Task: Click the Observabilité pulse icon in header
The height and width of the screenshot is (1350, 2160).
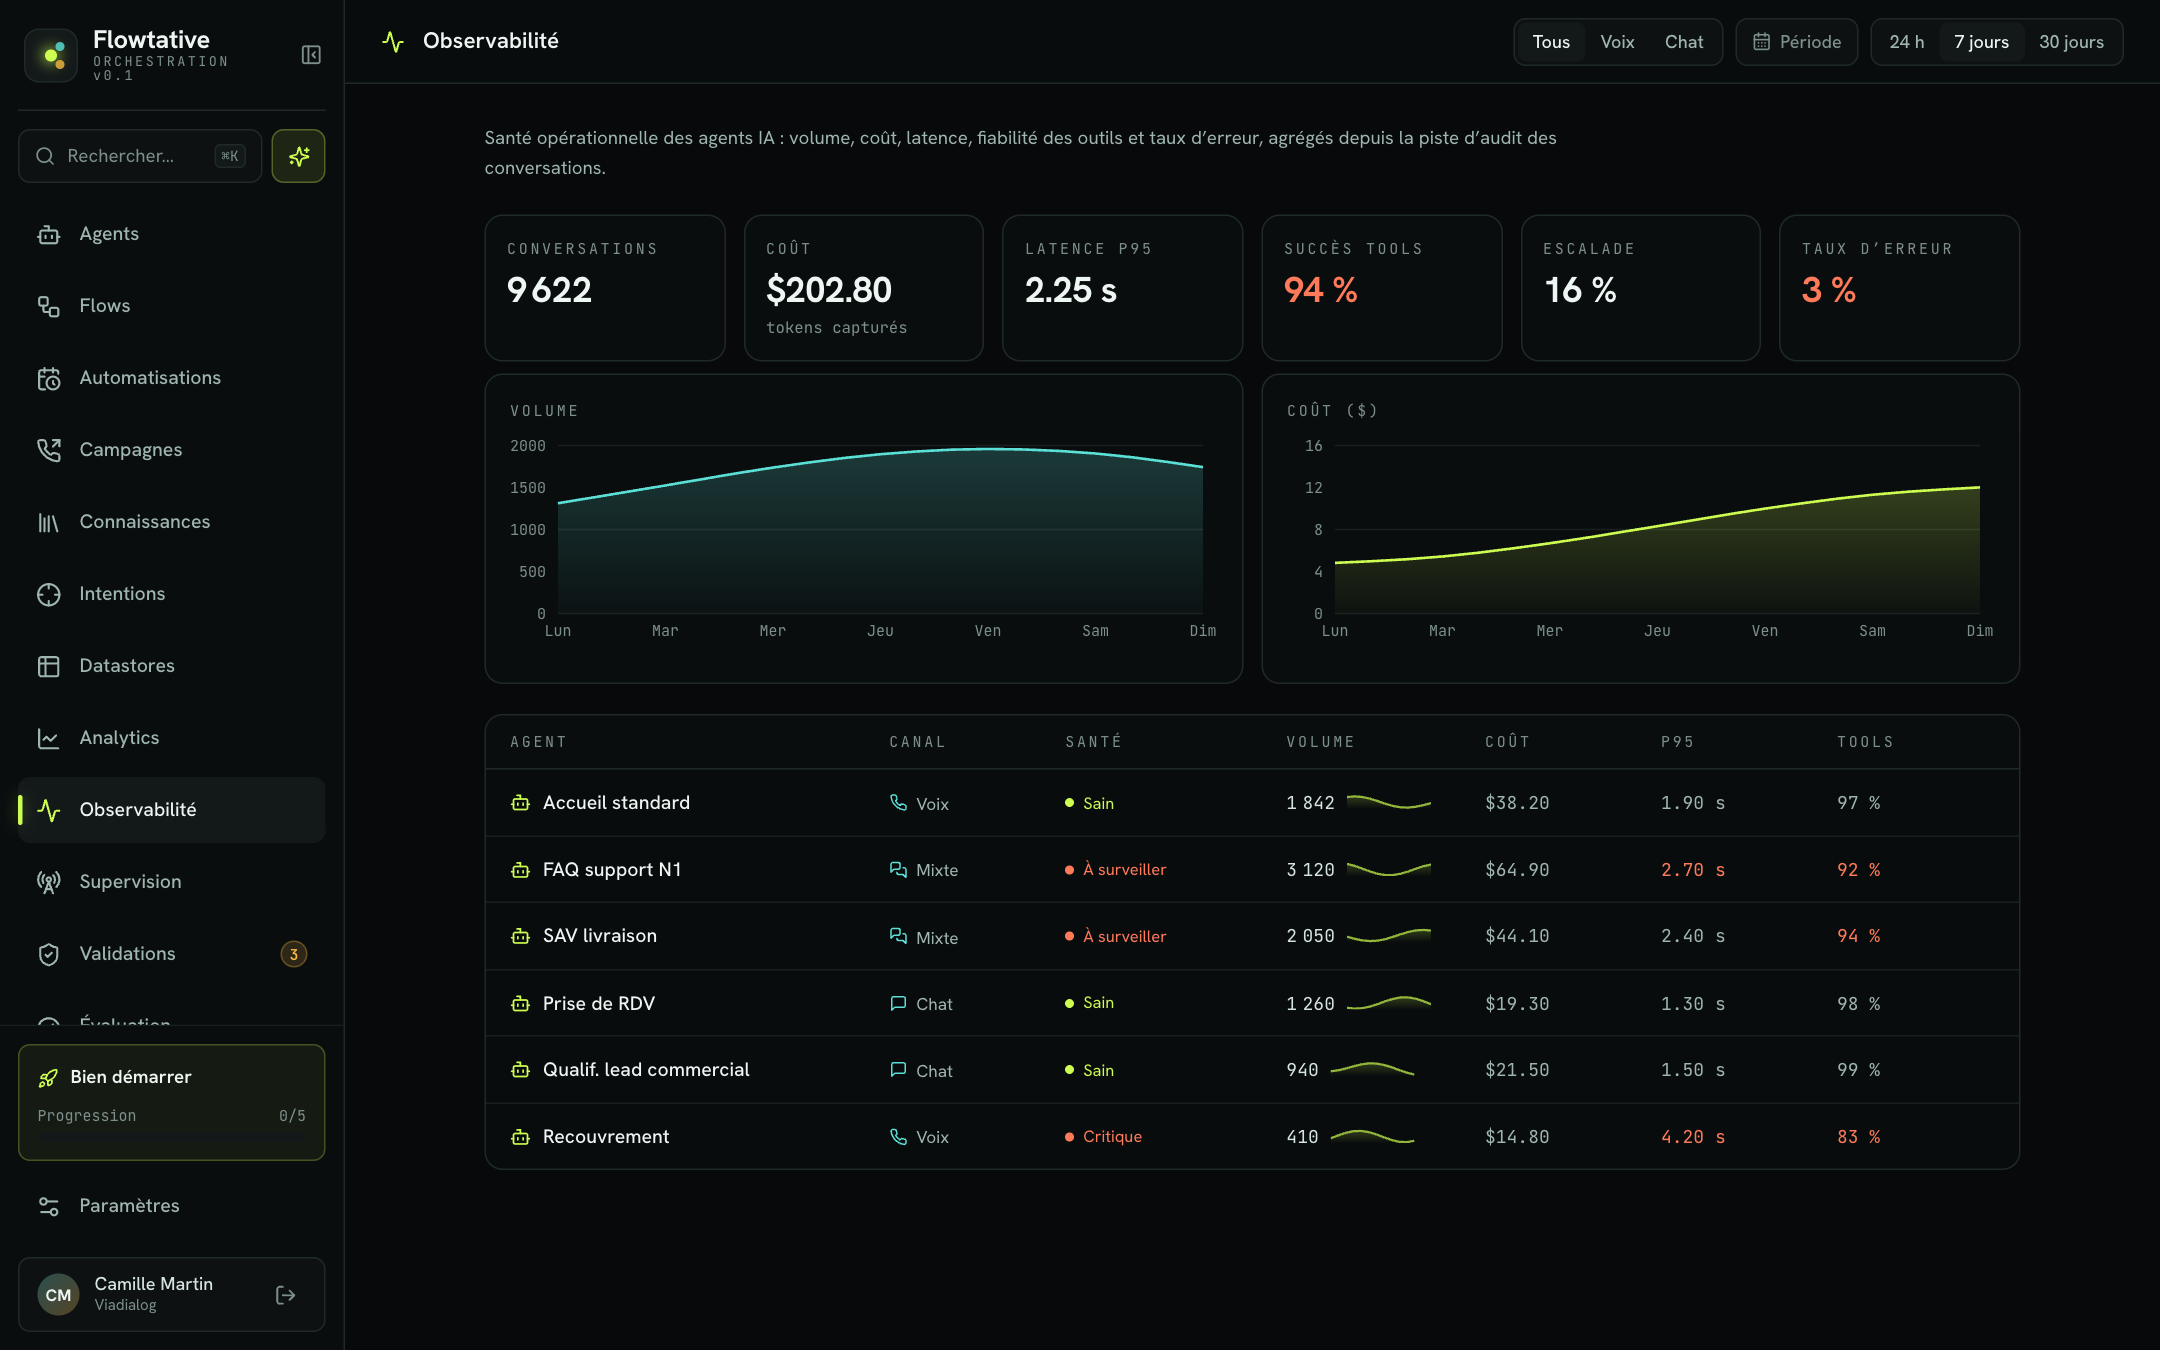Action: [393, 42]
